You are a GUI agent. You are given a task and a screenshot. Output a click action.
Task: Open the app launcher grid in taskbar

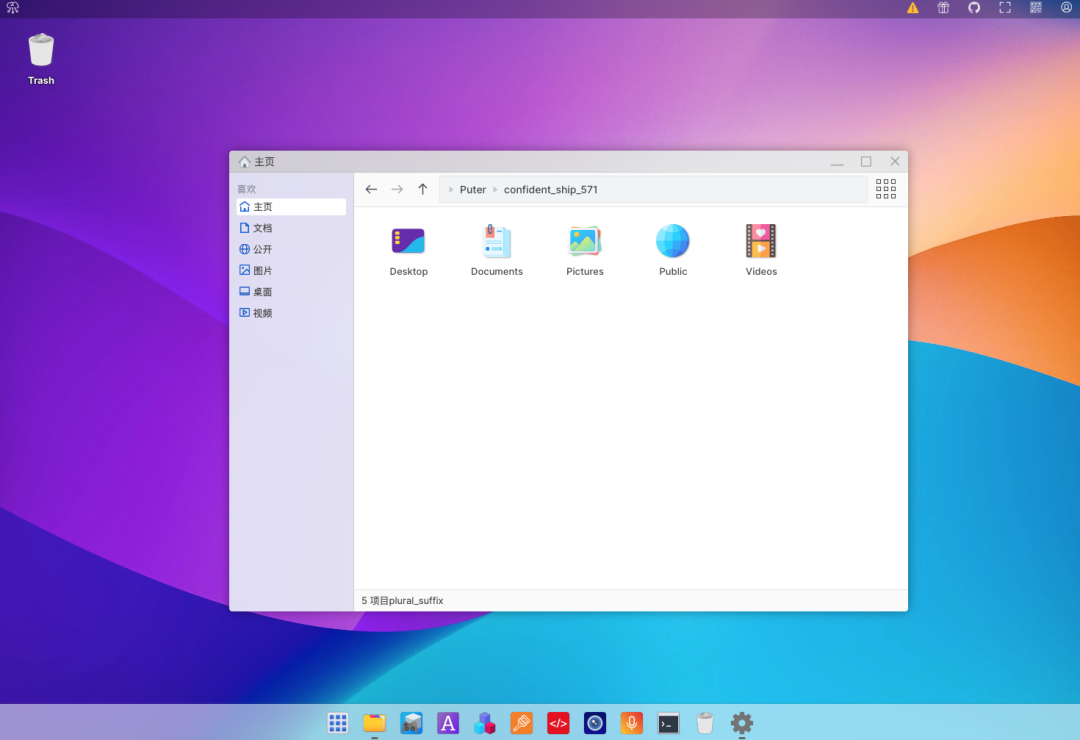click(x=338, y=723)
